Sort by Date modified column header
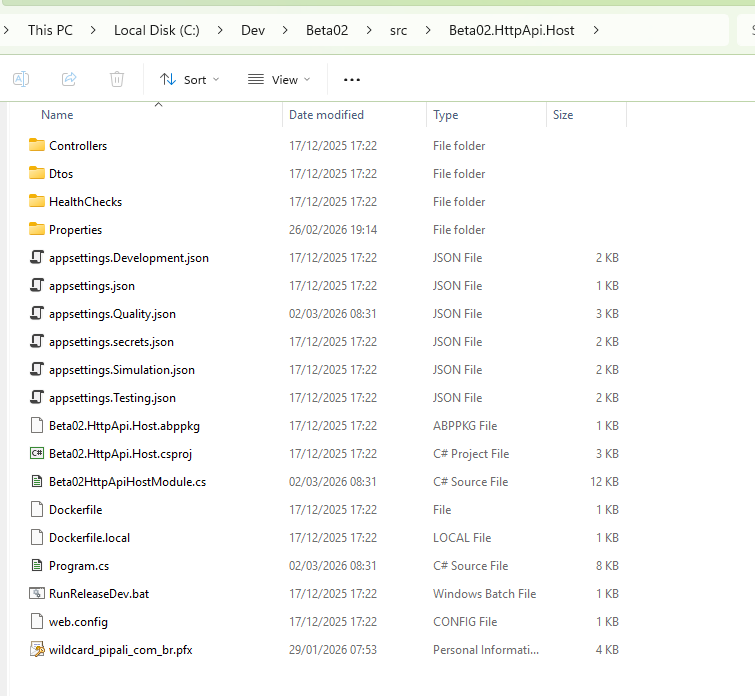 326,115
